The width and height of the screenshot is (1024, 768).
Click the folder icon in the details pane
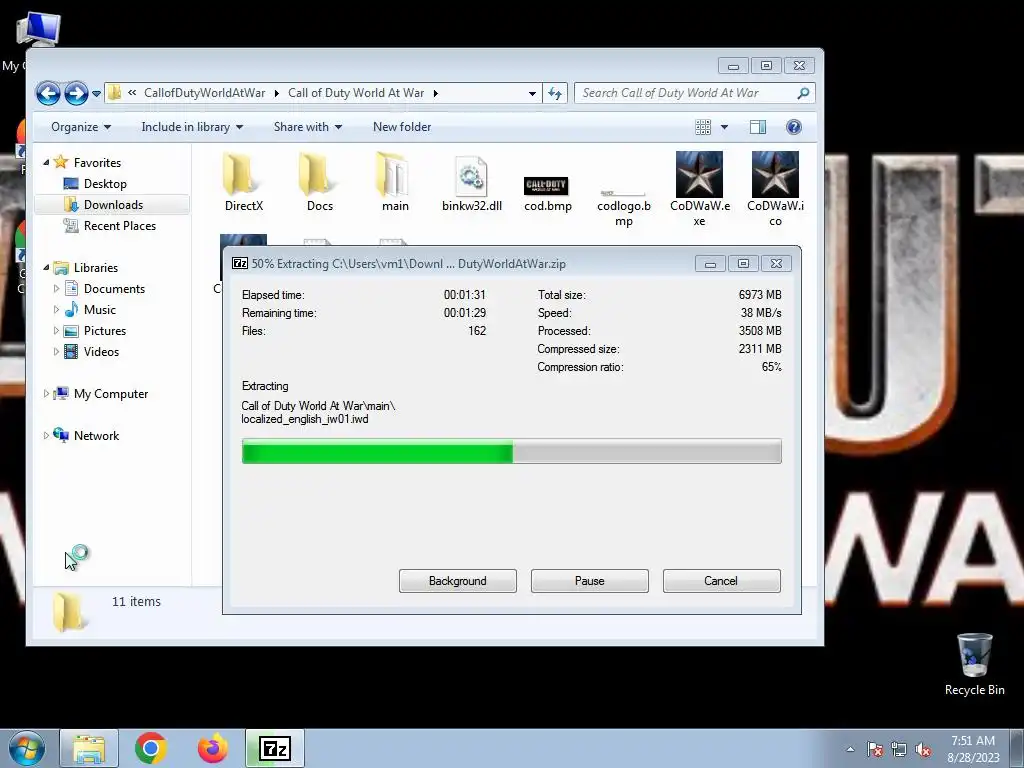[x=68, y=612]
